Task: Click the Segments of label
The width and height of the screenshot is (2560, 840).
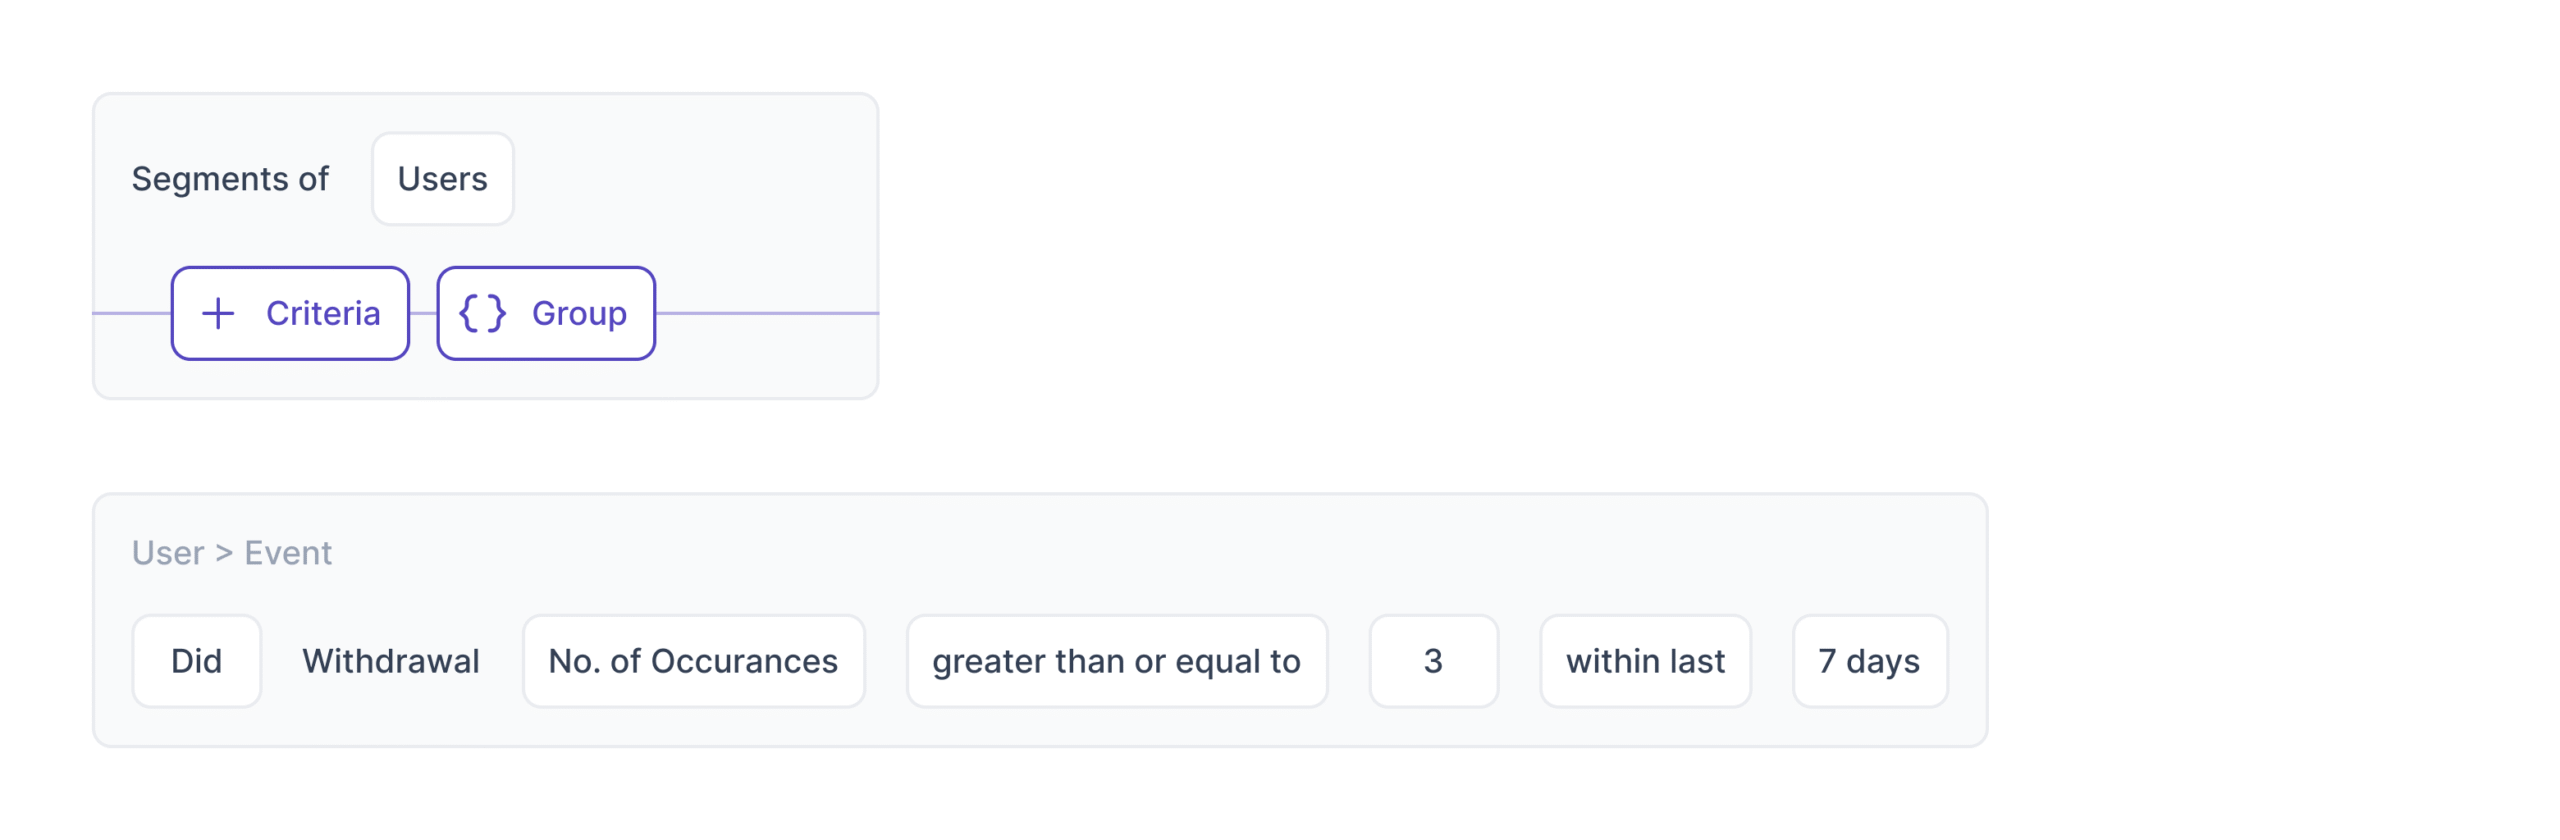Action: (x=230, y=179)
